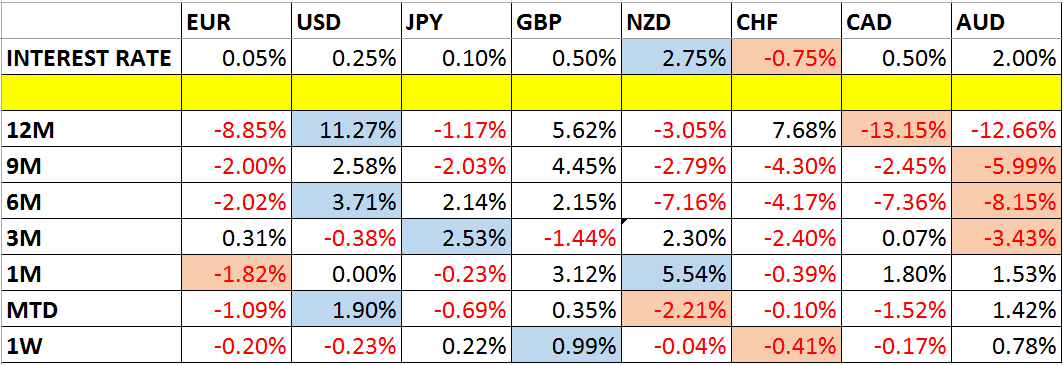Select the EUR column header cell
This screenshot has width=1063, height=365.
click(236, 22)
